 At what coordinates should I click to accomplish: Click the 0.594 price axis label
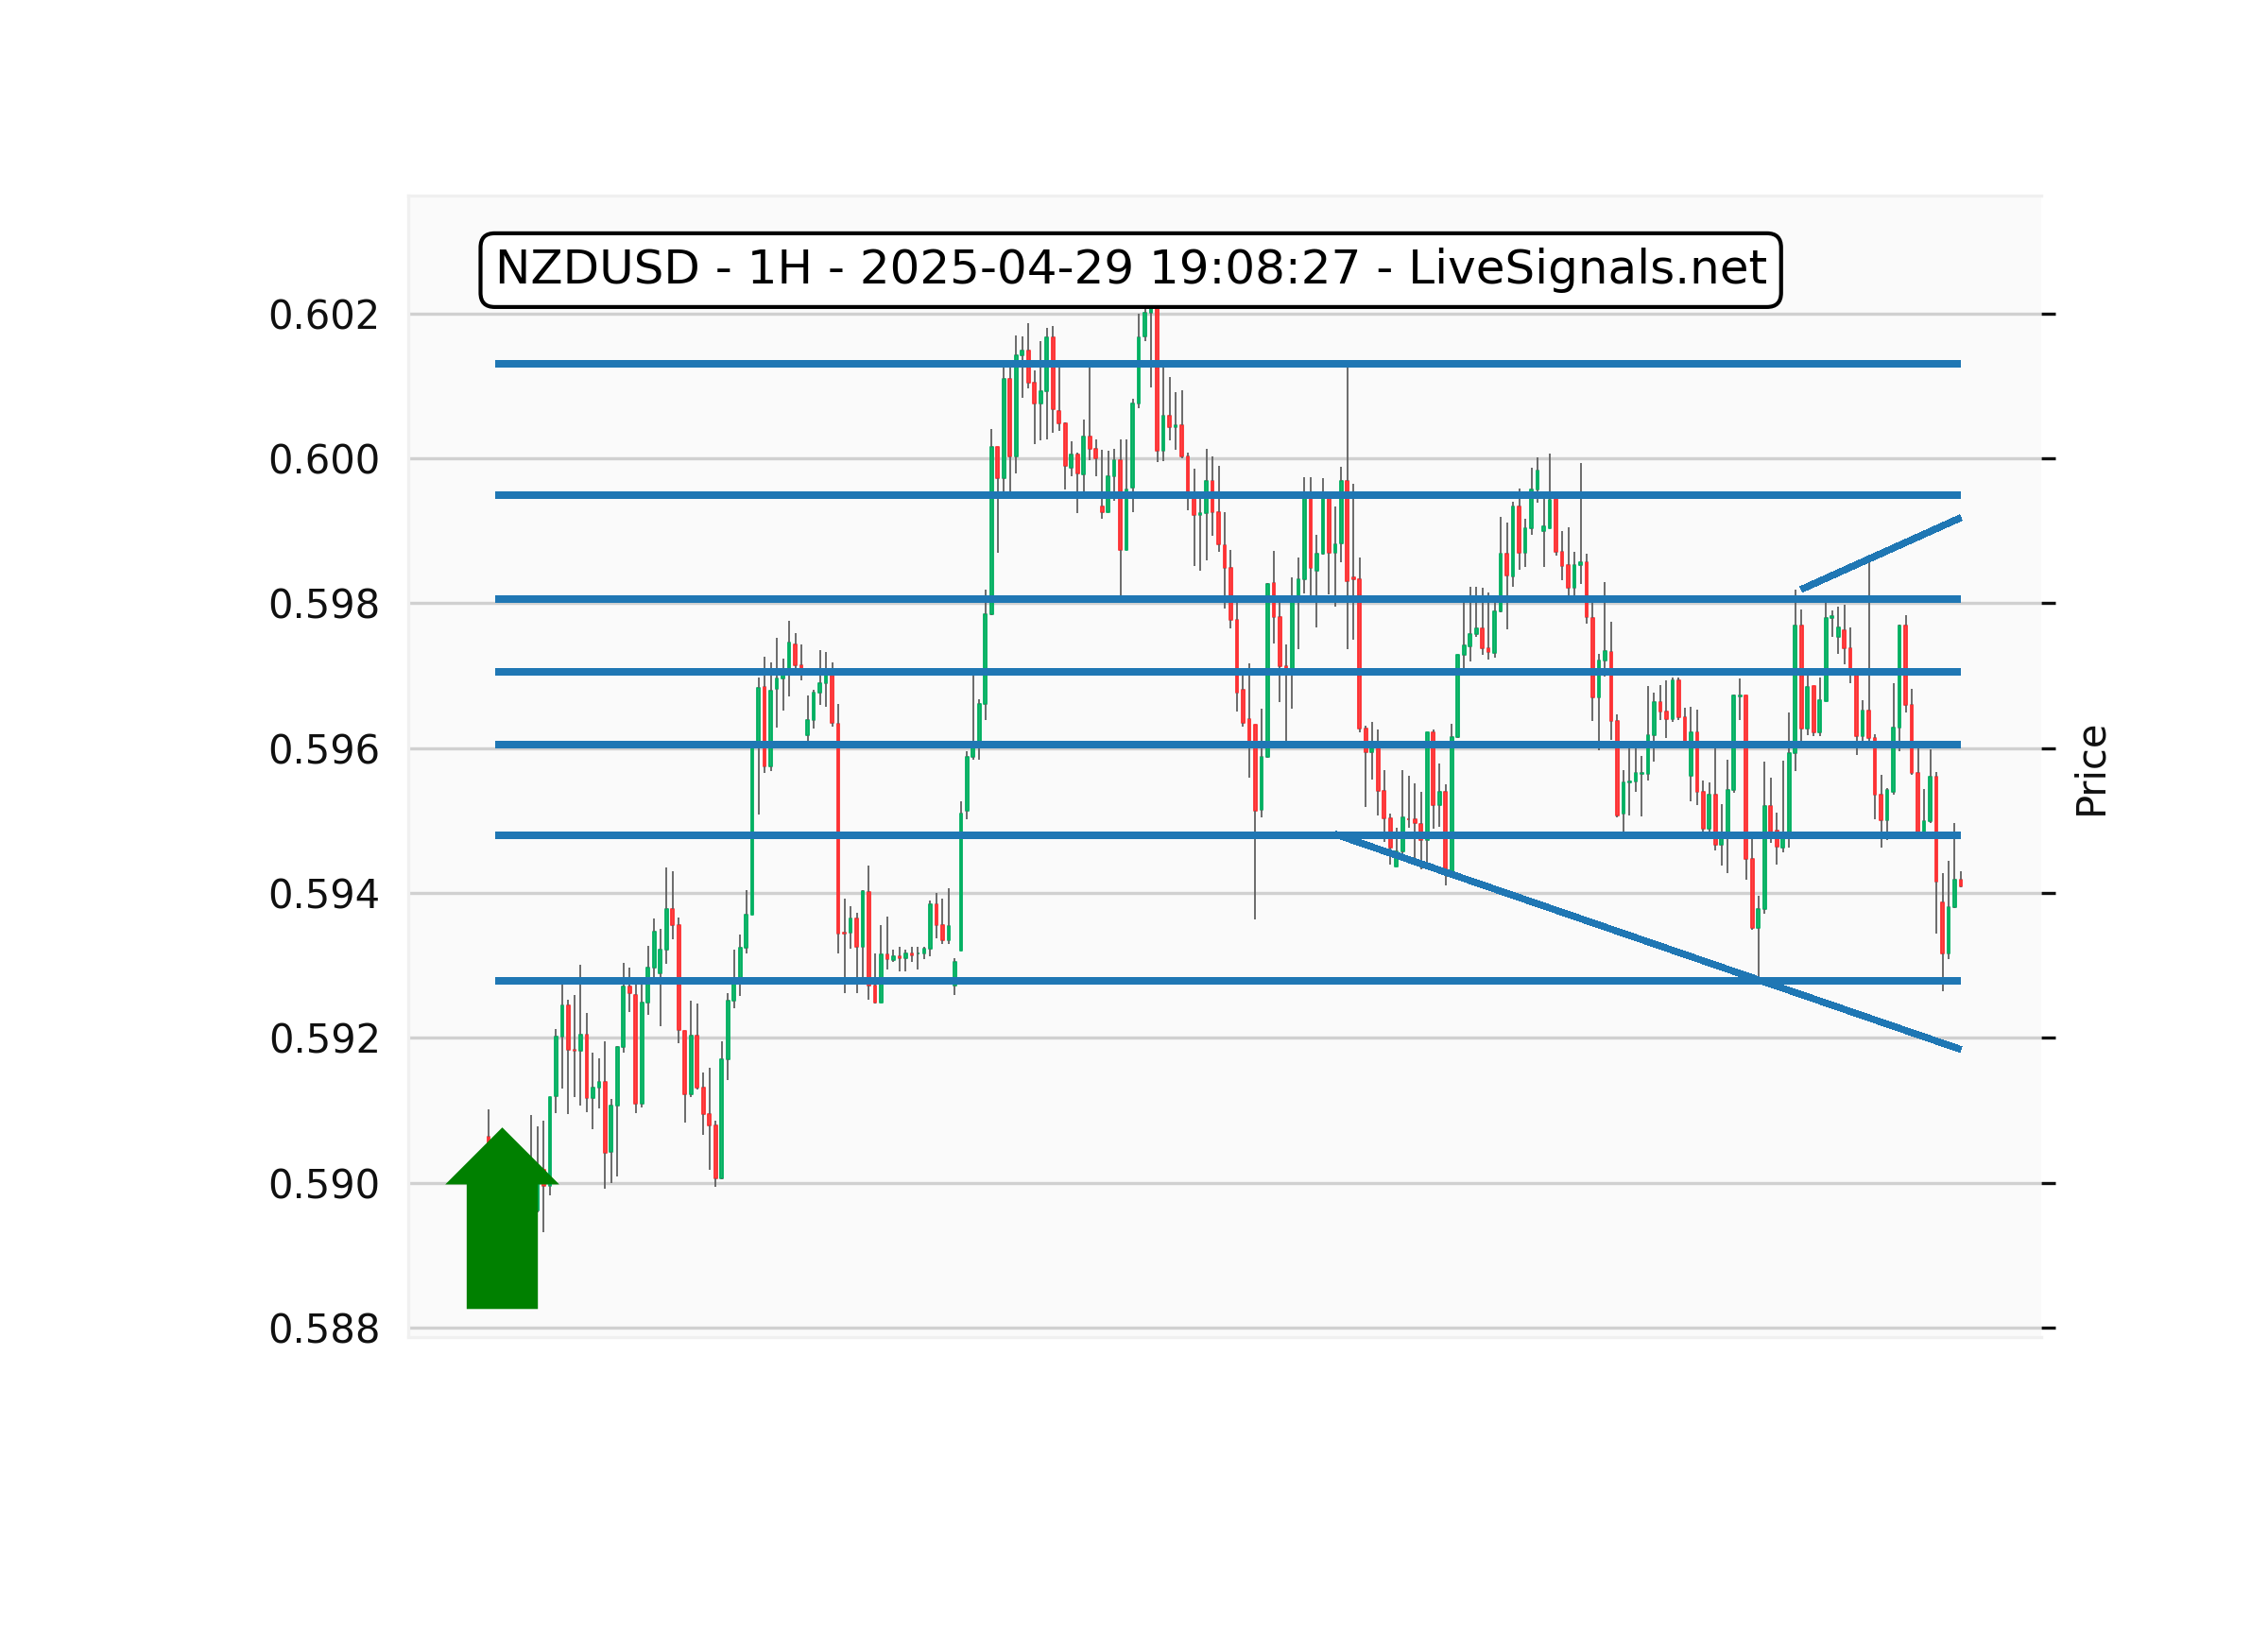[x=324, y=895]
